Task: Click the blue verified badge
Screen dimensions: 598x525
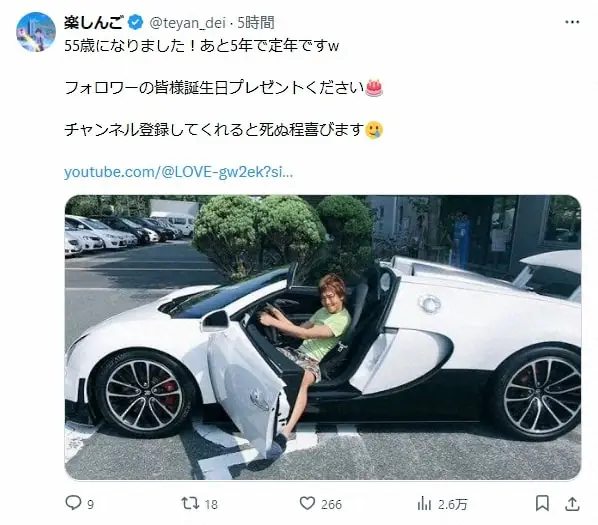Action: (135, 23)
